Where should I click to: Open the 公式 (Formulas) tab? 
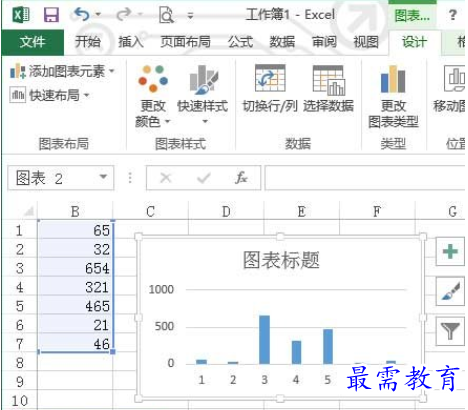click(x=240, y=42)
